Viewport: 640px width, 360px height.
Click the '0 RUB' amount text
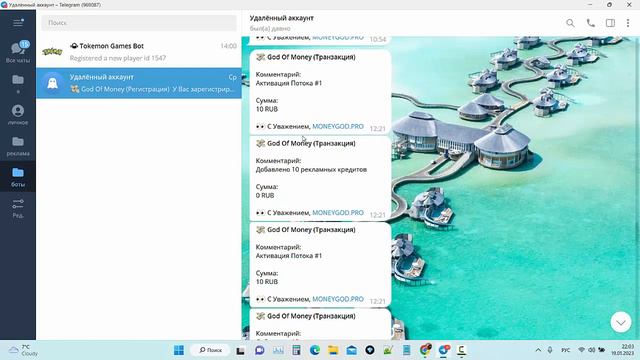pos(265,196)
